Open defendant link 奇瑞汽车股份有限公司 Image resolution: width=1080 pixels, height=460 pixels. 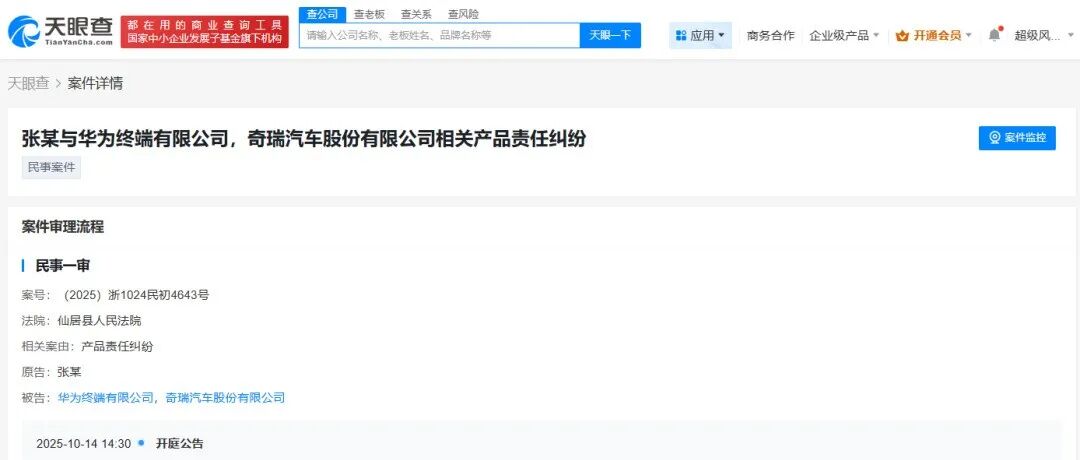tap(225, 397)
